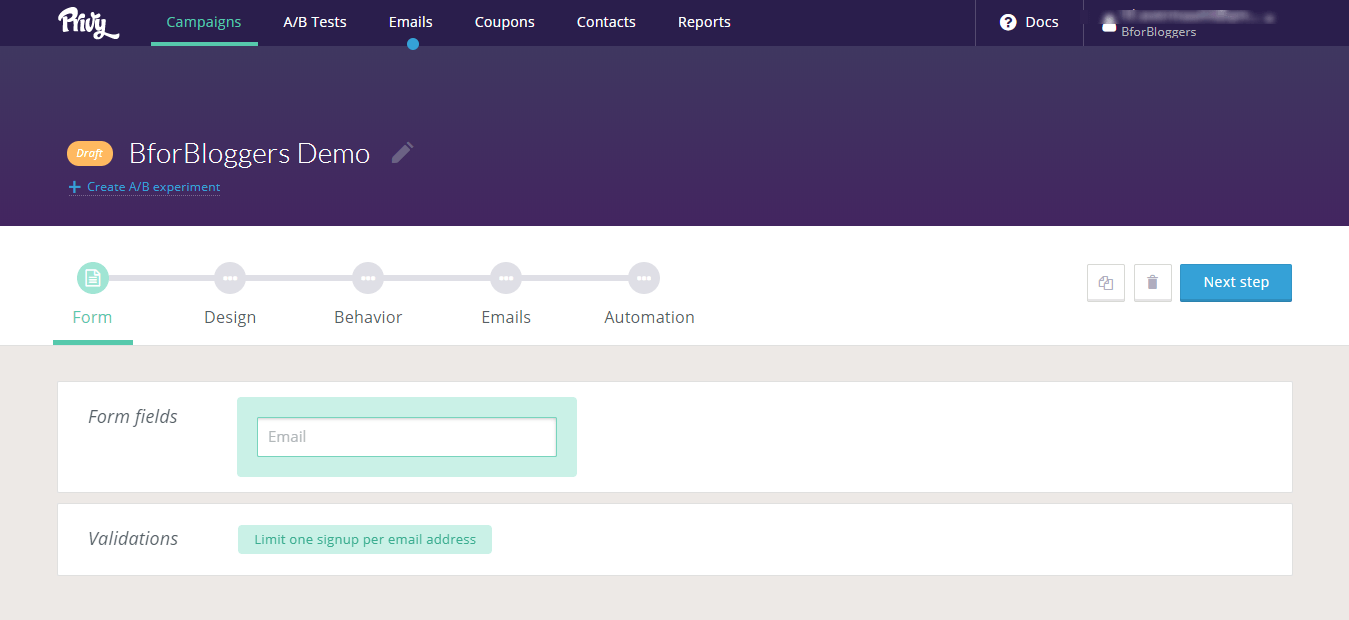The width and height of the screenshot is (1349, 620).
Task: Select Limit one signup per email address
Action: tap(365, 539)
